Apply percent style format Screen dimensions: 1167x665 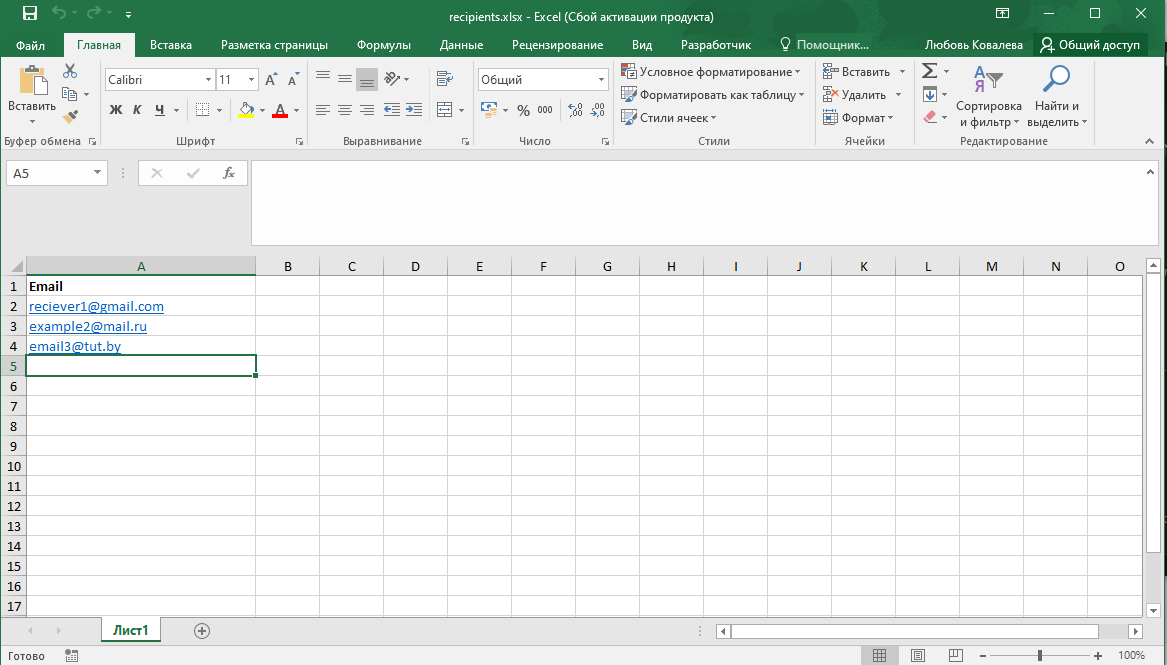tap(523, 110)
